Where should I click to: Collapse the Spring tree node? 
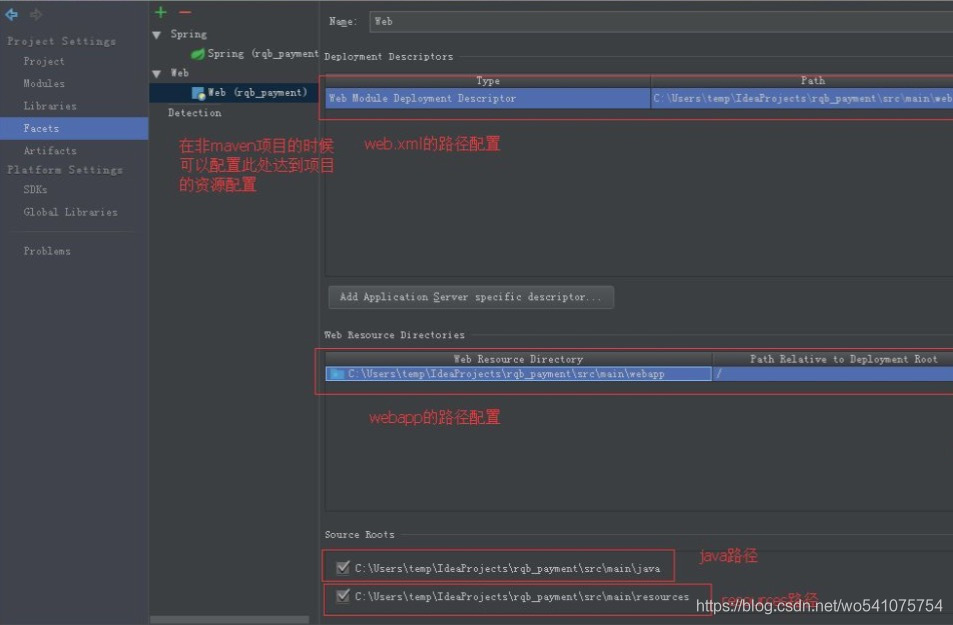coord(157,33)
